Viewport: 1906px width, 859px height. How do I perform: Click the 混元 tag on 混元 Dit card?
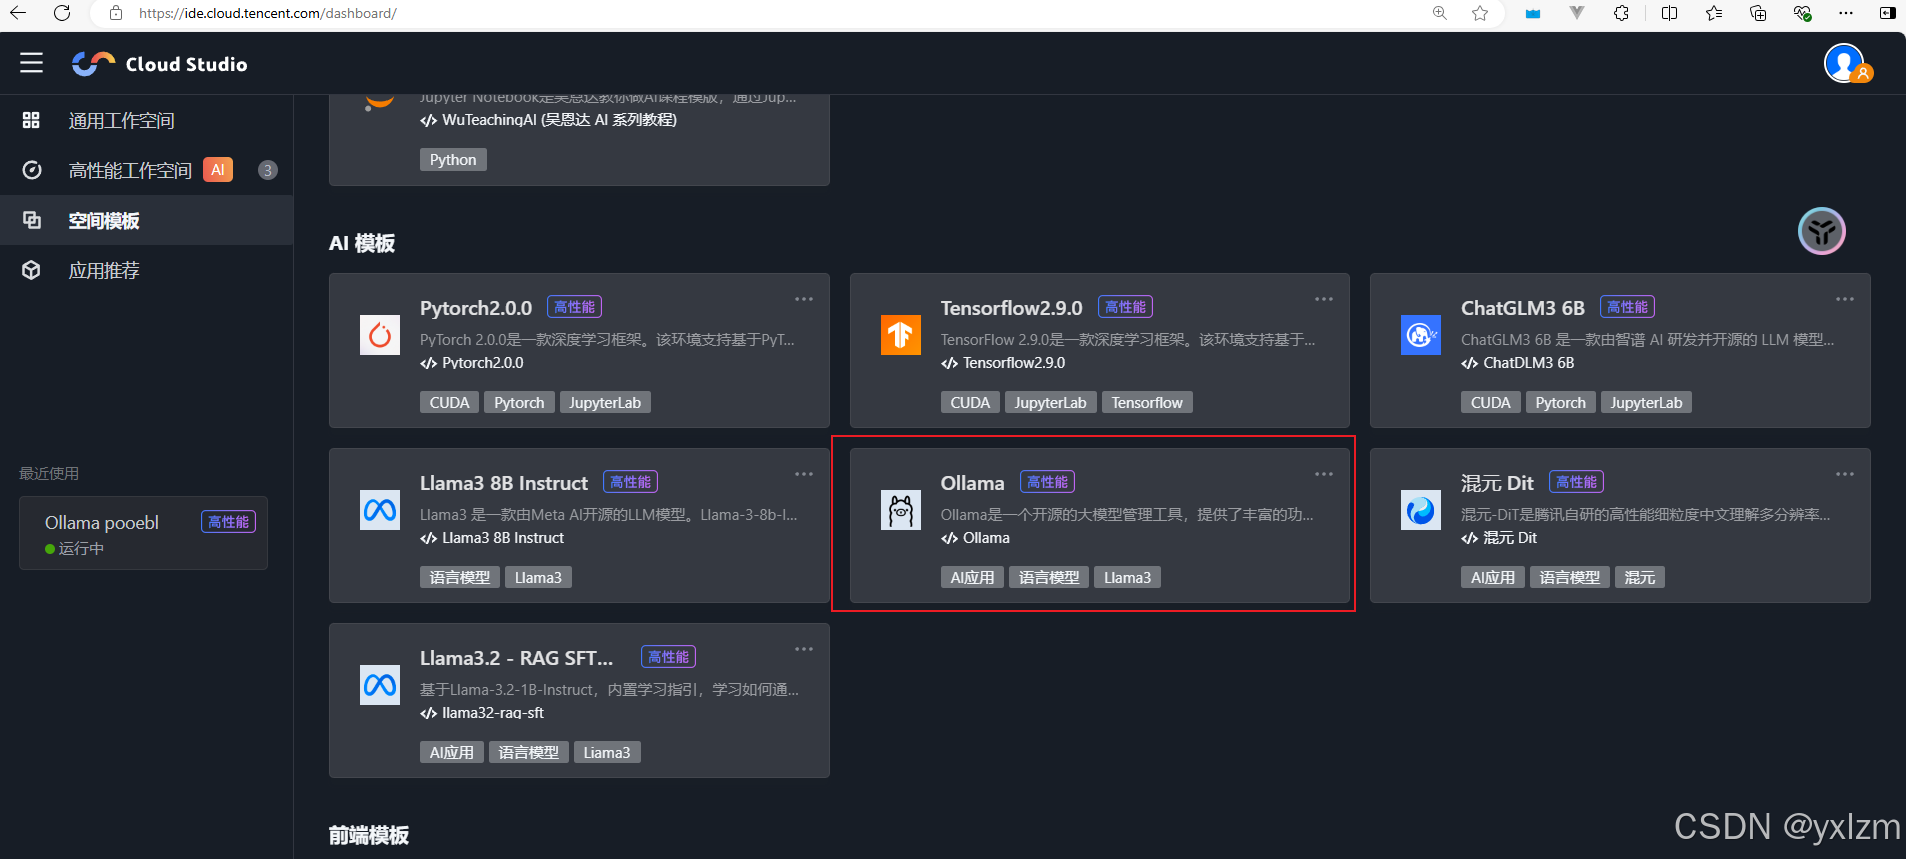click(1640, 577)
